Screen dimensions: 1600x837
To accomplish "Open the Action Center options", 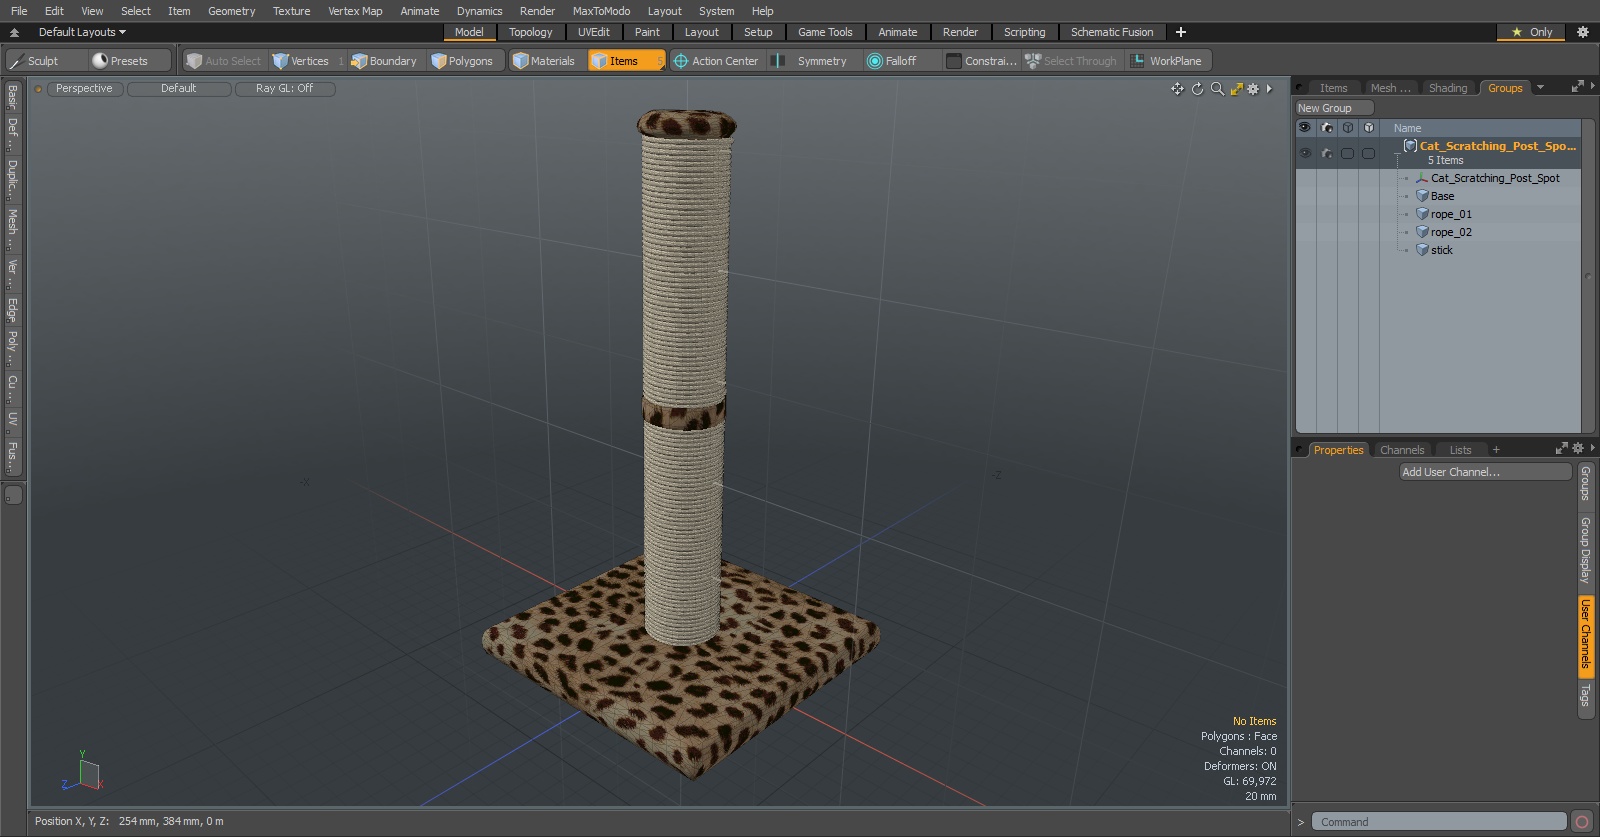I will tap(716, 61).
